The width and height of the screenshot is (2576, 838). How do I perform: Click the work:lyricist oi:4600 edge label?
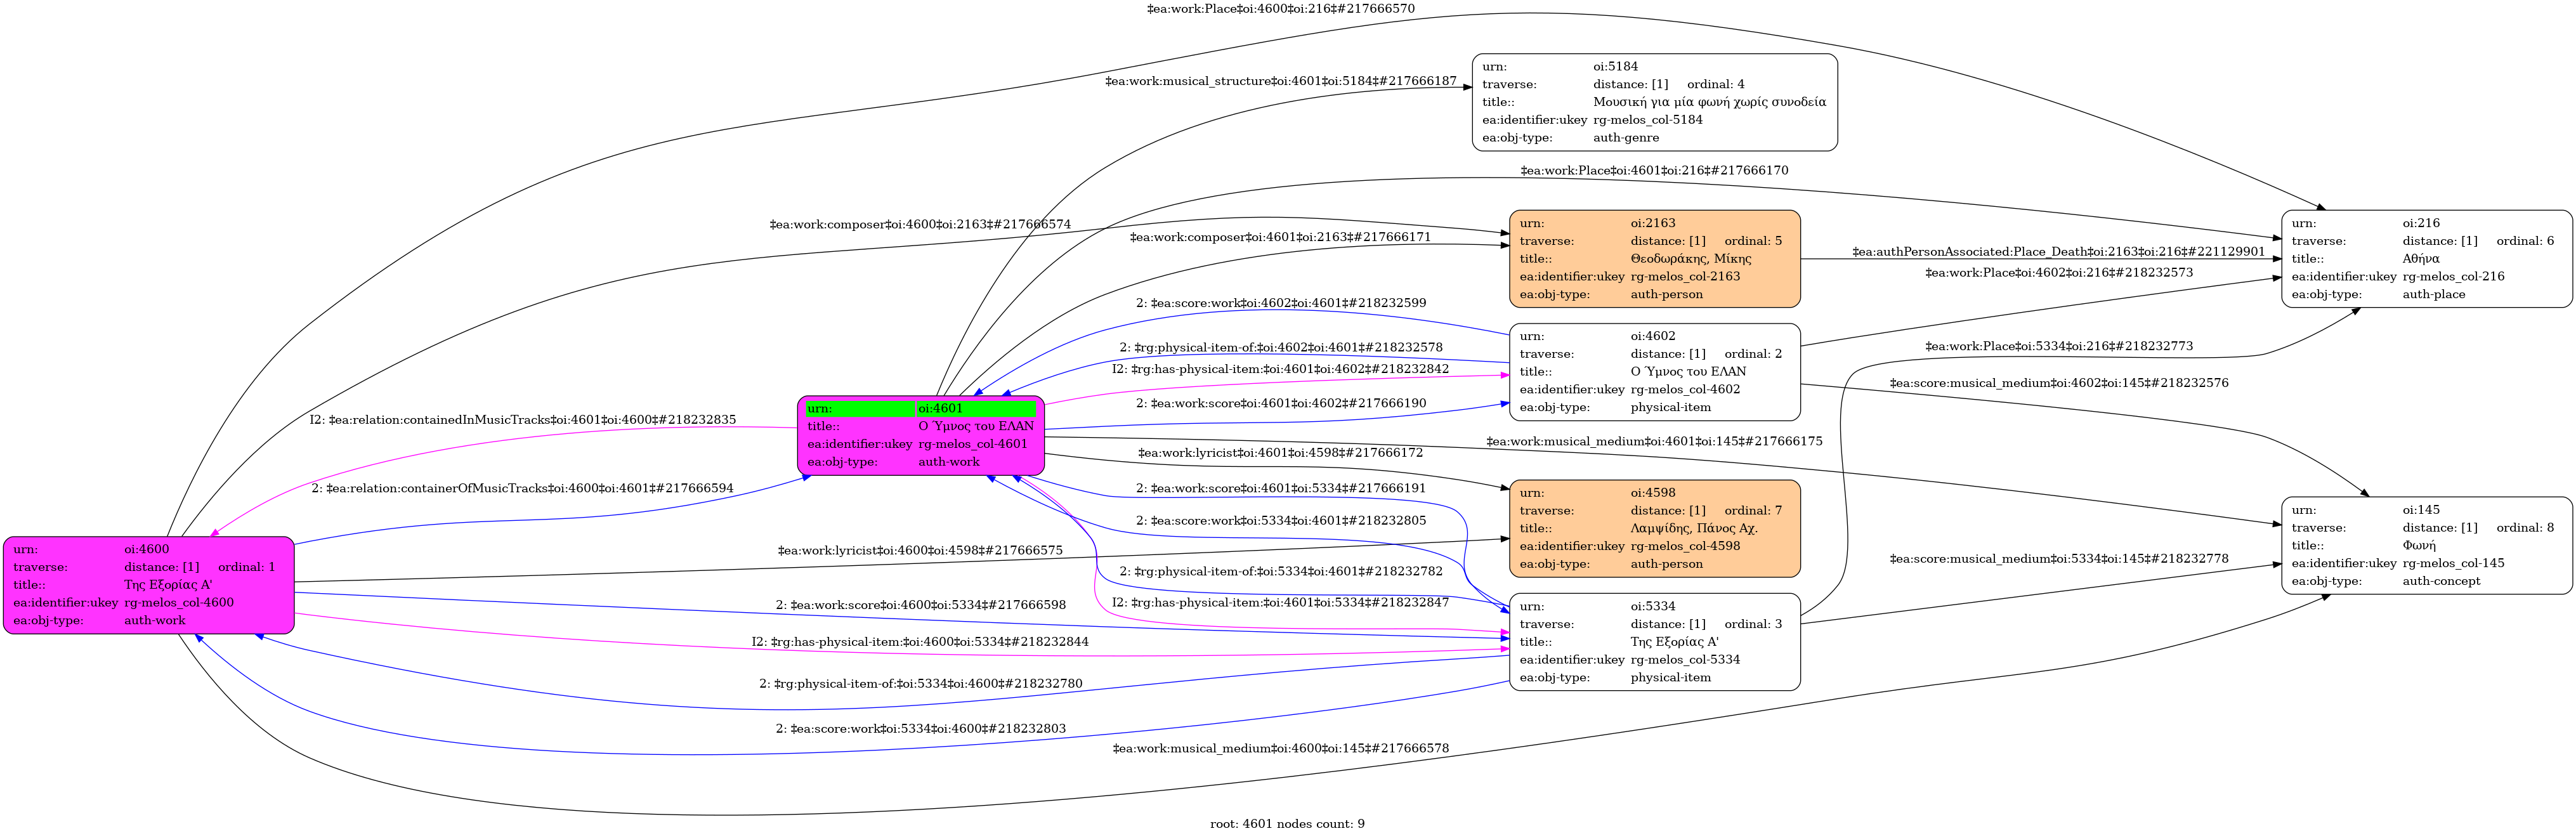pyautogui.click(x=920, y=551)
